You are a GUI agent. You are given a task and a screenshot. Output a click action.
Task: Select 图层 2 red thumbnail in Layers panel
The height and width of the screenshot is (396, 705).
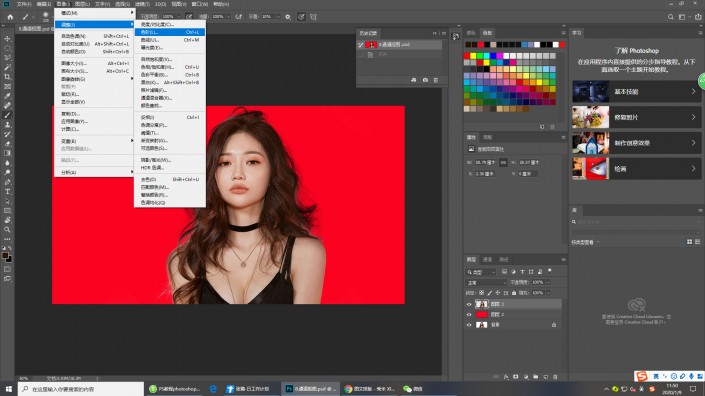pos(482,315)
